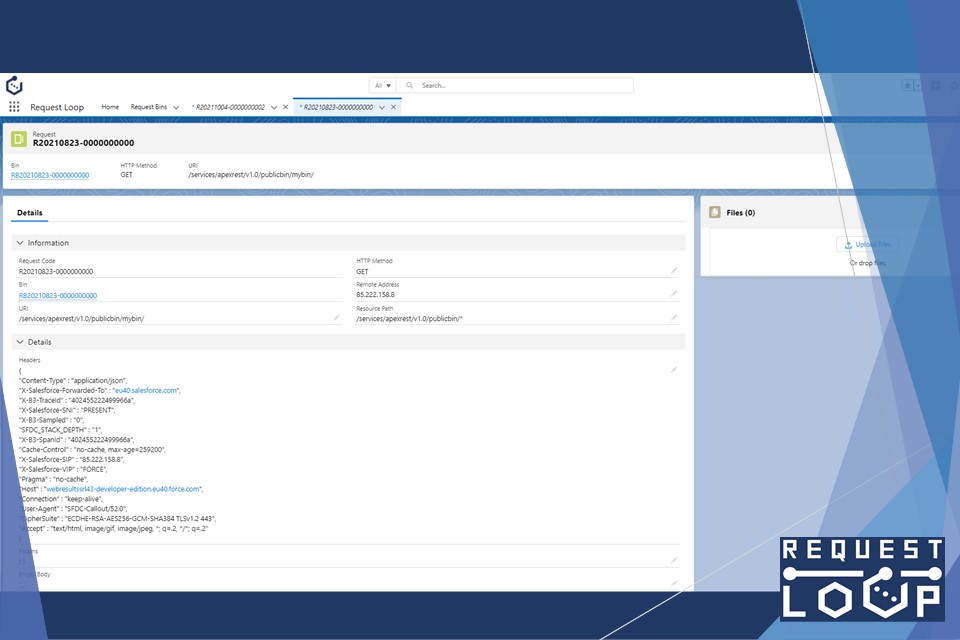960x640 pixels.
Task: Click the pencil icon next to URI
Action: (337, 318)
